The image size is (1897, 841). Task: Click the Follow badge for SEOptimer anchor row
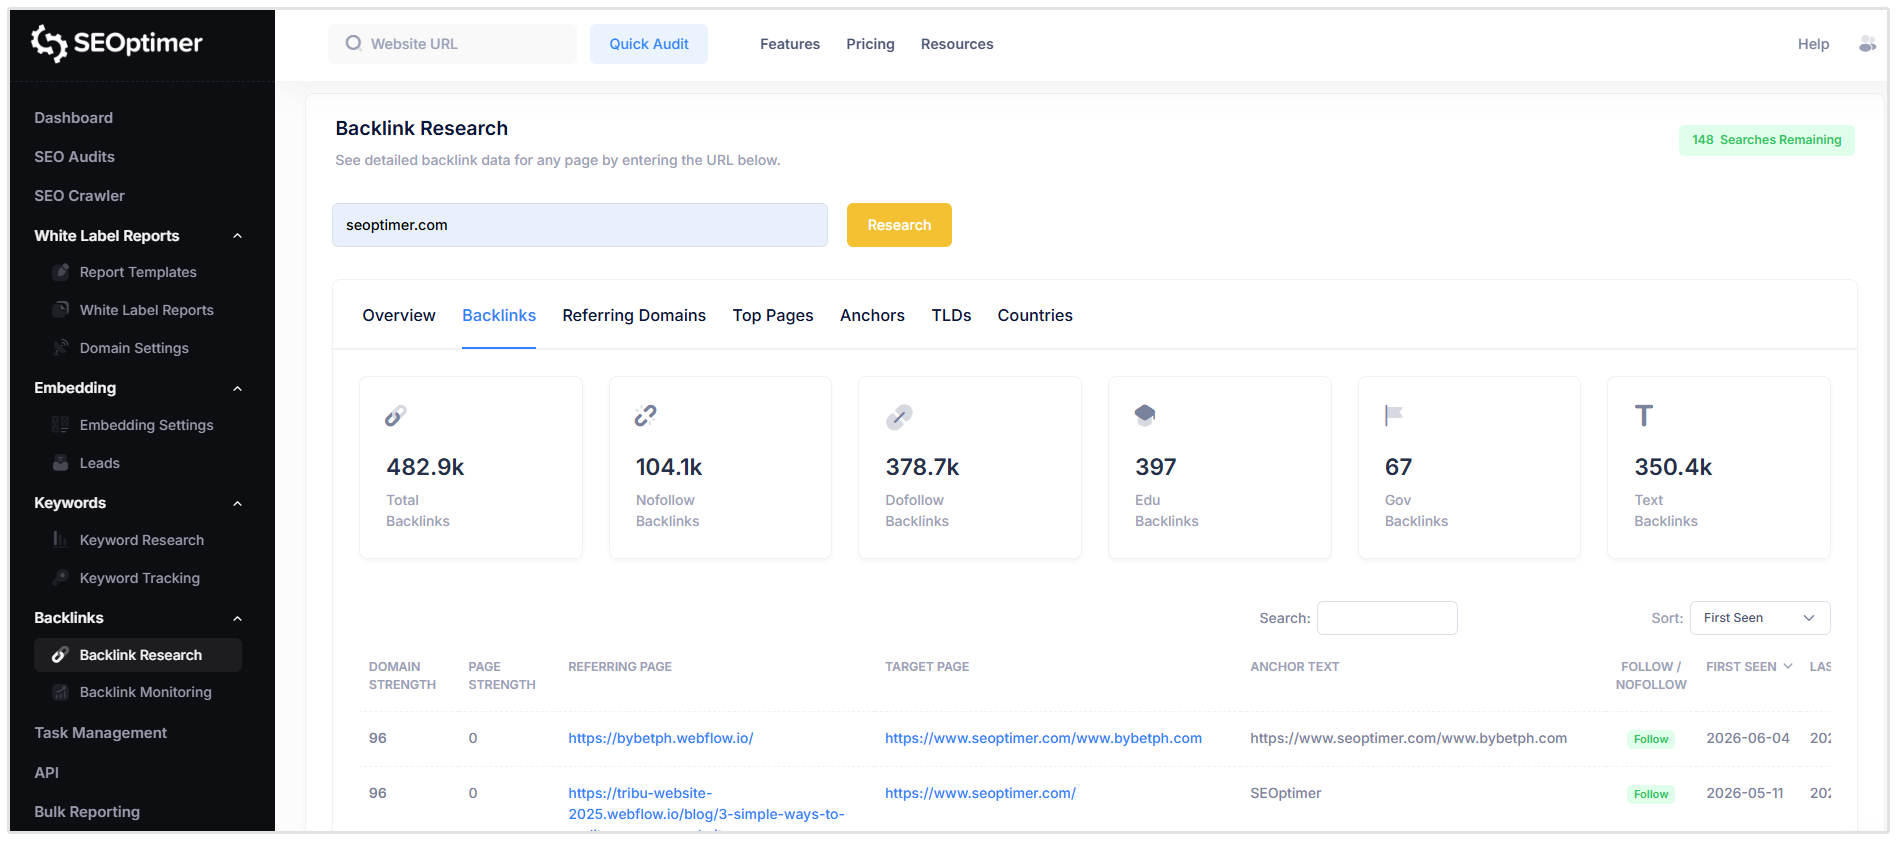pos(1650,794)
